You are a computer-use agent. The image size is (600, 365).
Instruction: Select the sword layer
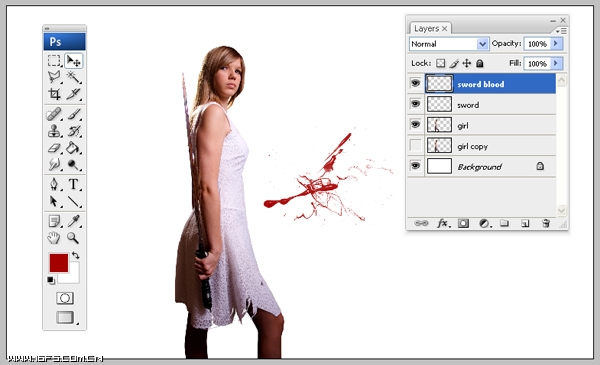point(491,104)
